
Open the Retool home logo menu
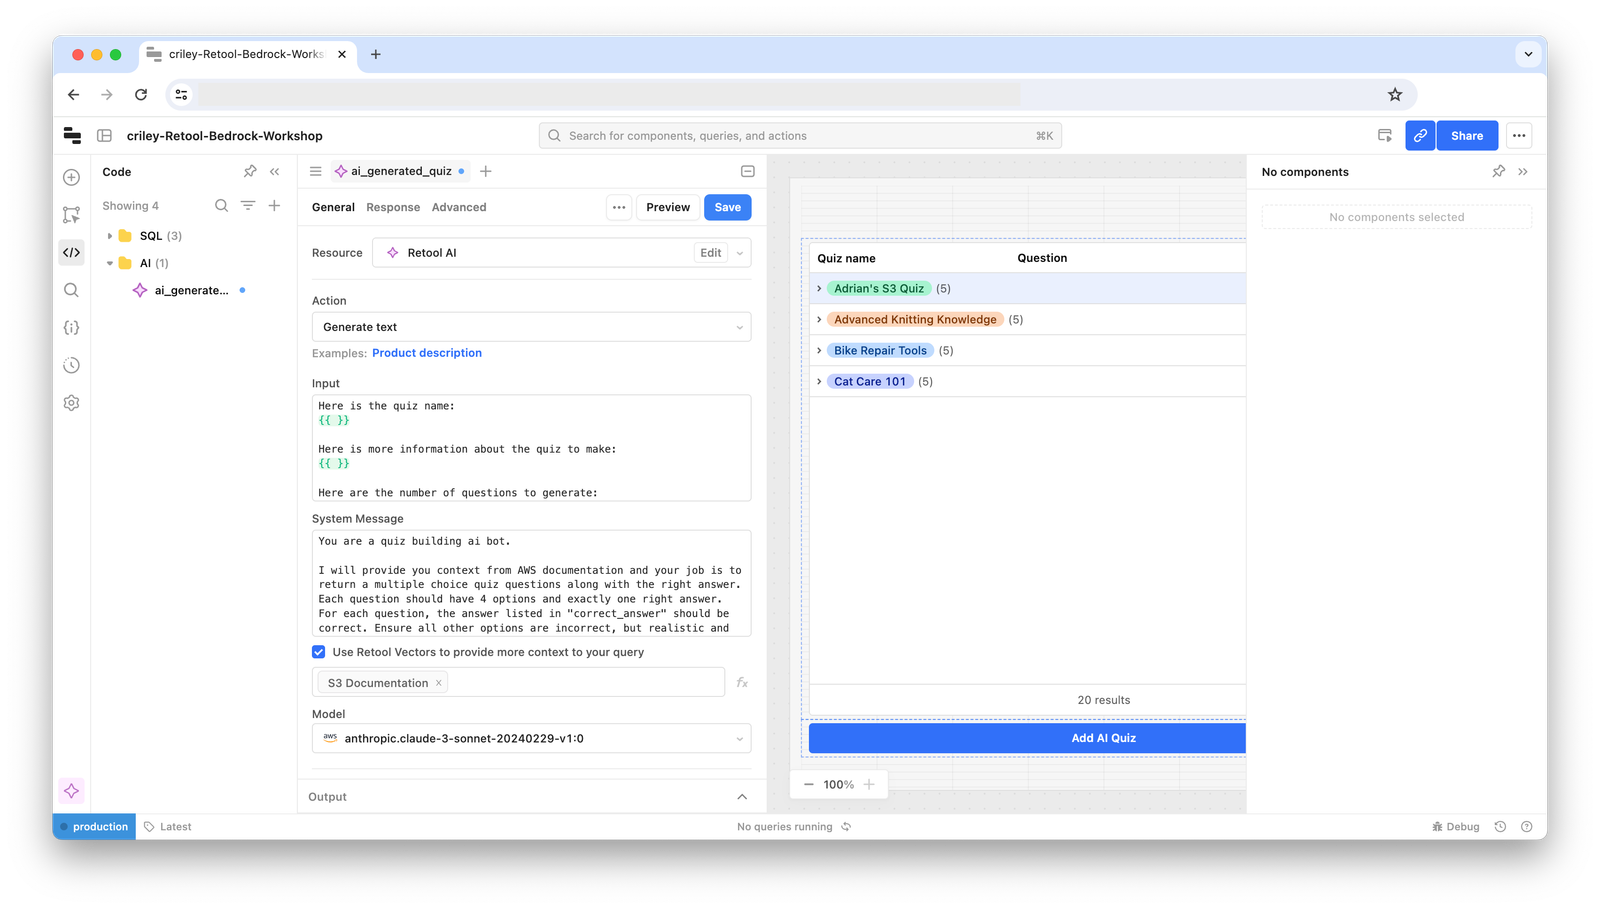pos(72,136)
